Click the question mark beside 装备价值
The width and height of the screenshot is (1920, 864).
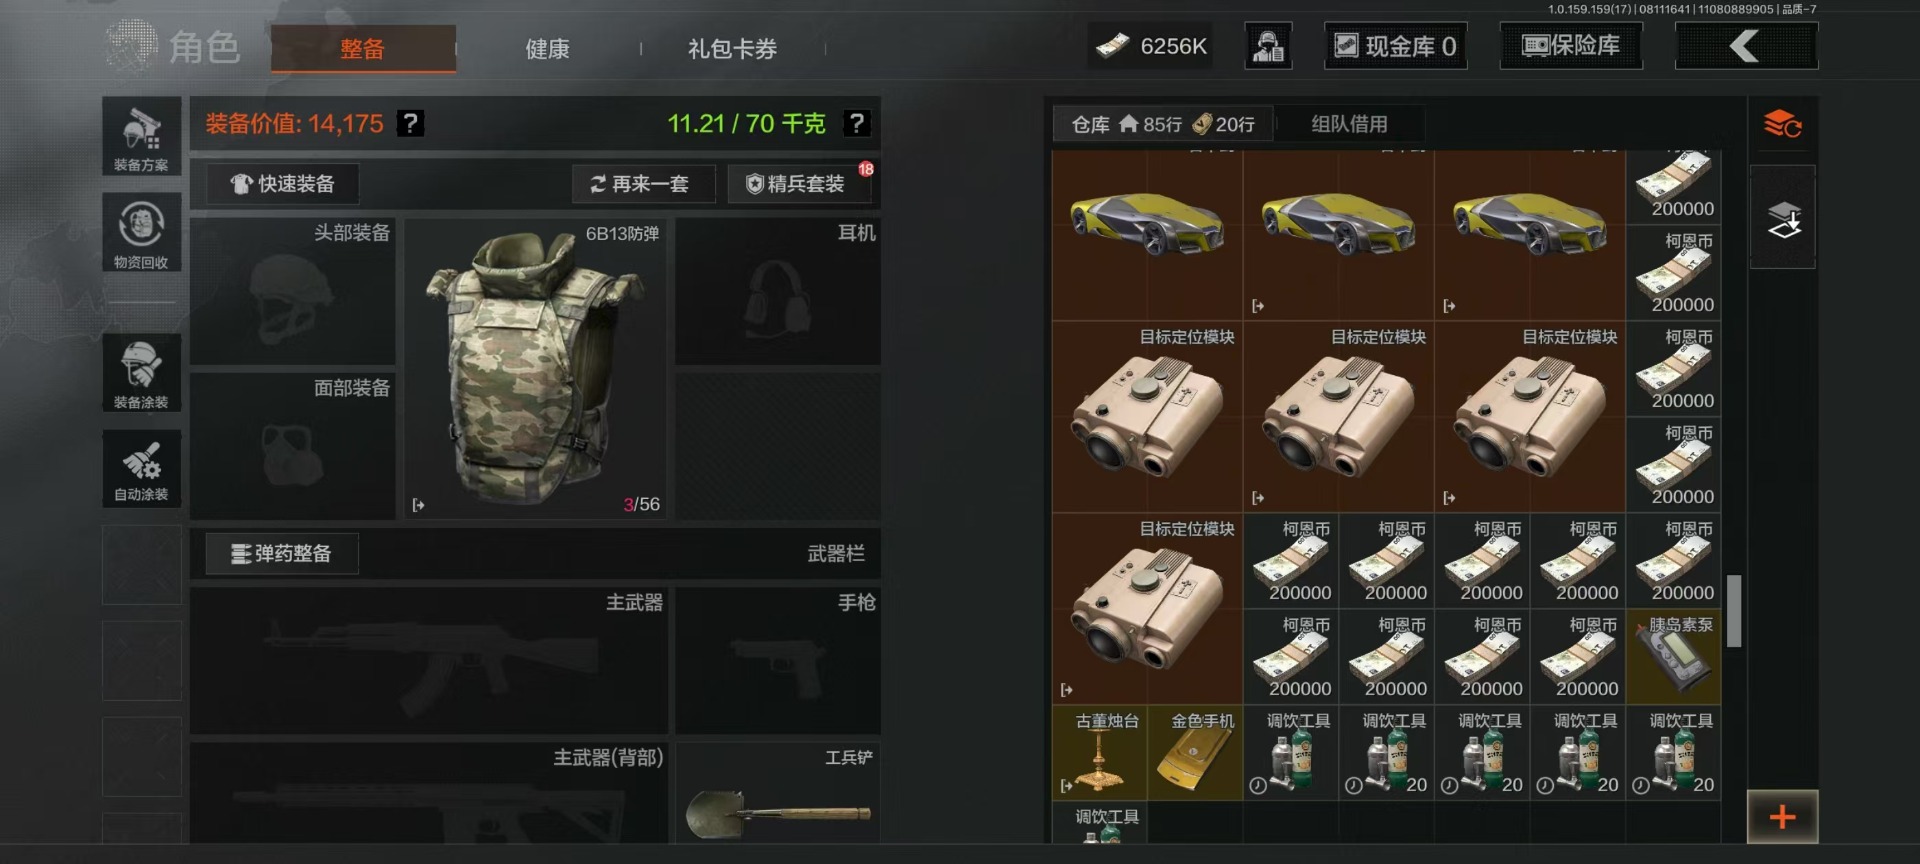coord(410,123)
